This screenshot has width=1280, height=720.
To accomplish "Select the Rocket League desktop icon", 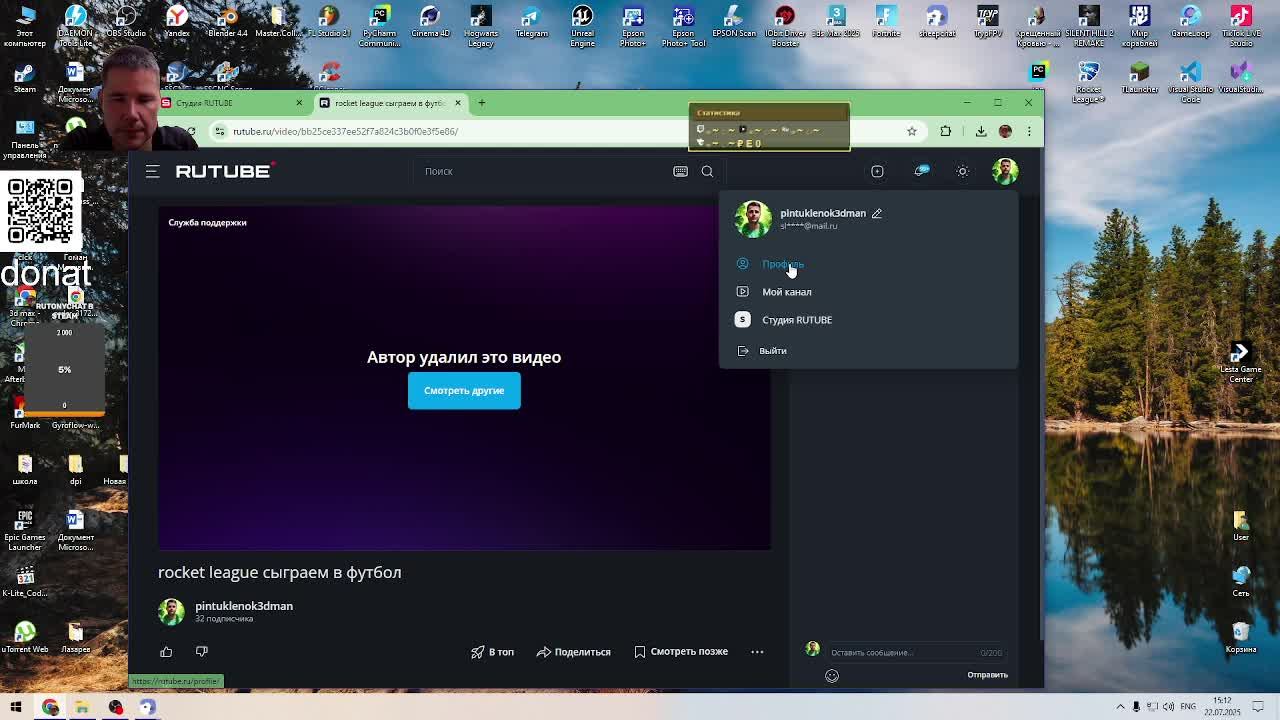I will click(1088, 83).
